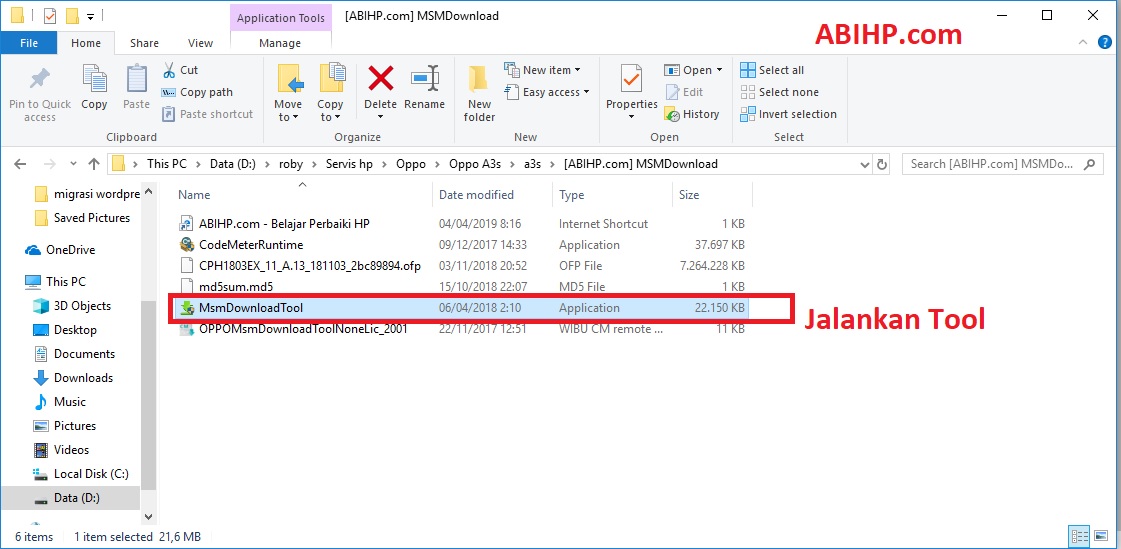The width and height of the screenshot is (1121, 549).
Task: Open the Manage tab
Action: [280, 43]
